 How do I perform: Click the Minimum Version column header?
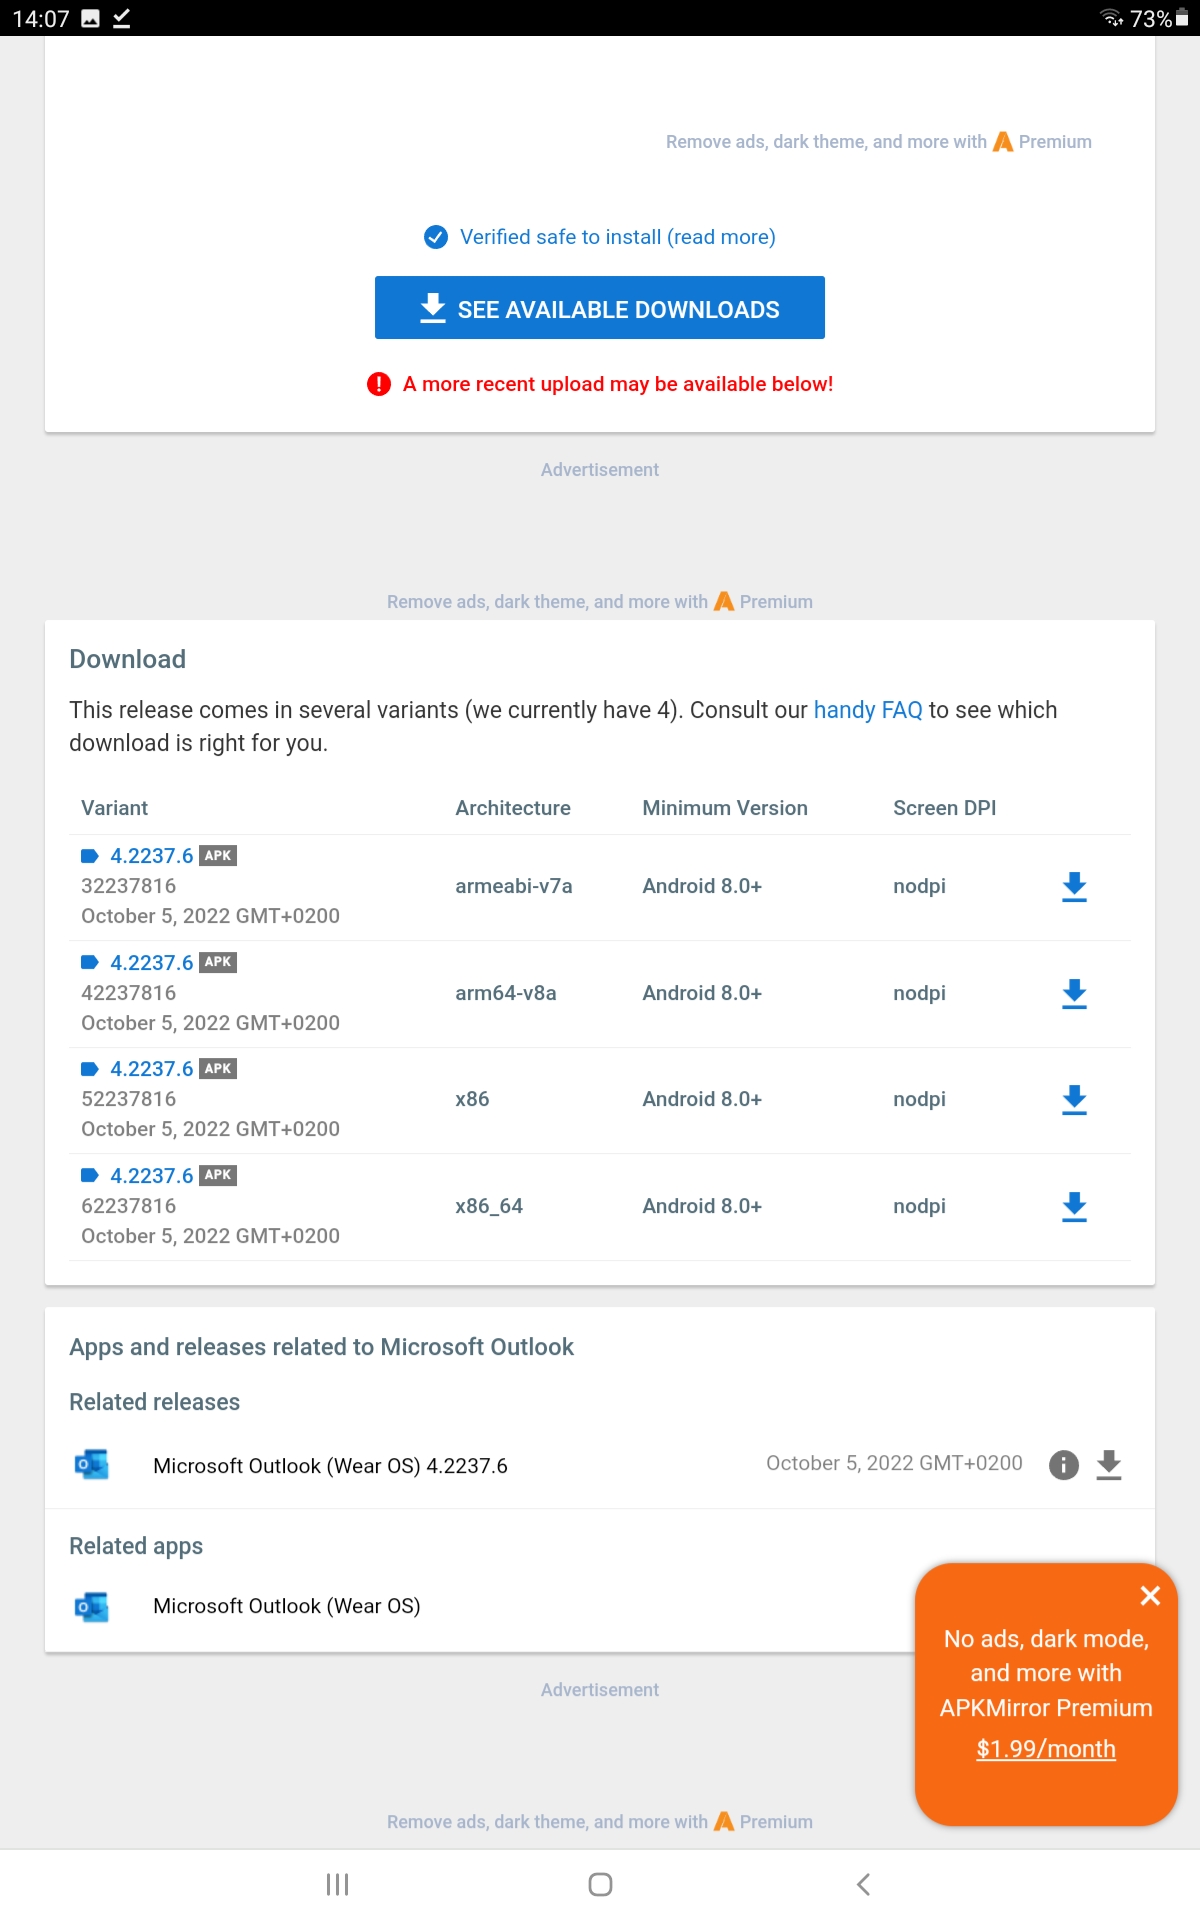[725, 808]
